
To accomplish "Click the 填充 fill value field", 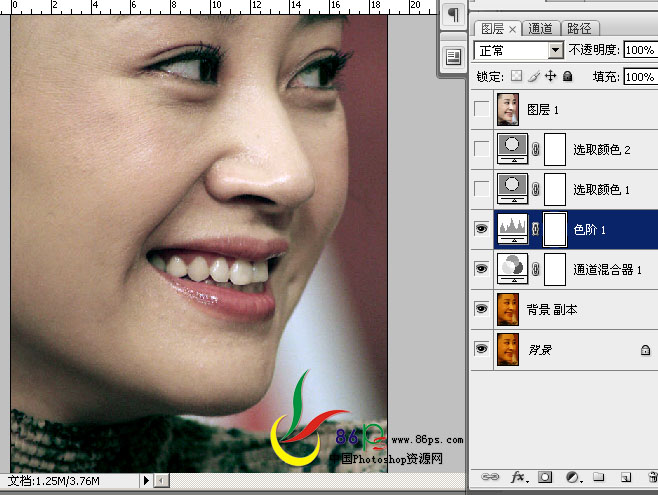I will [x=640, y=77].
